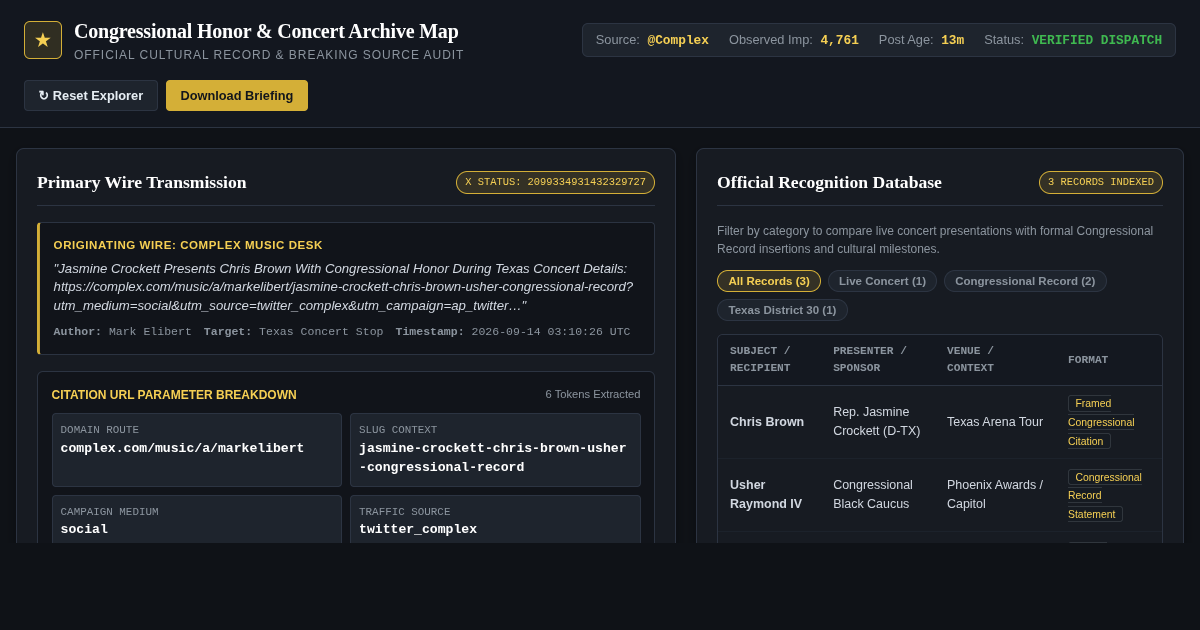Click the Texas Arena Tour venue cell

(995, 422)
